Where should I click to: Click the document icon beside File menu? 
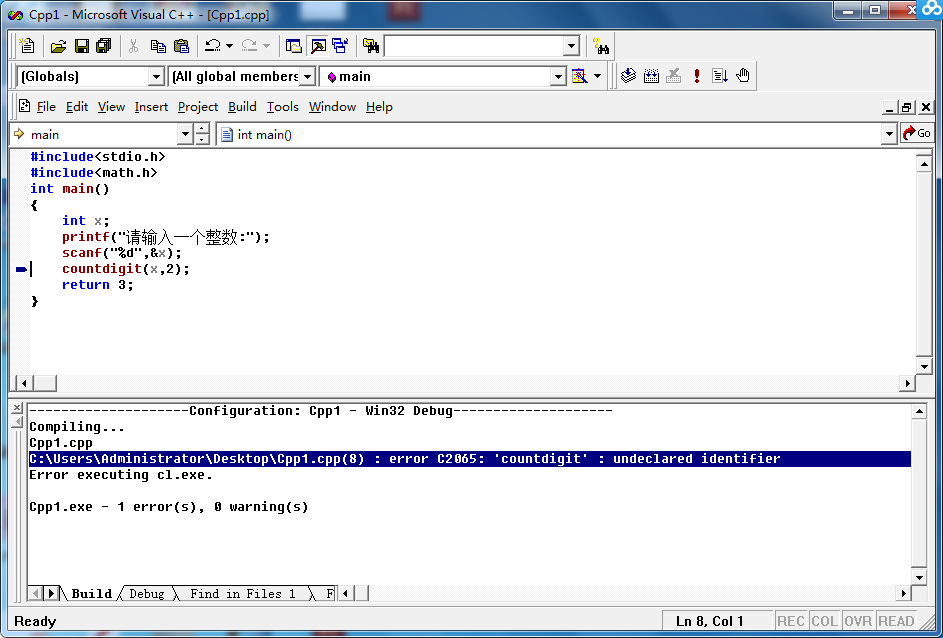coord(25,106)
